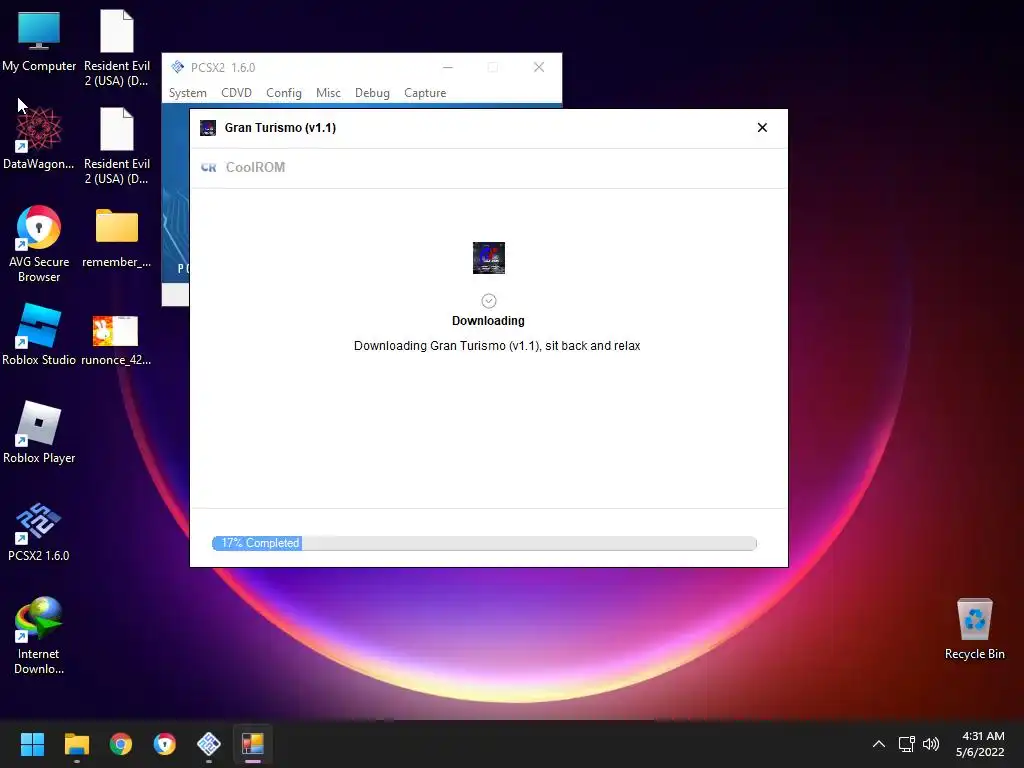Click the PCSX2 window title icon
1024x768 pixels.
178,67
